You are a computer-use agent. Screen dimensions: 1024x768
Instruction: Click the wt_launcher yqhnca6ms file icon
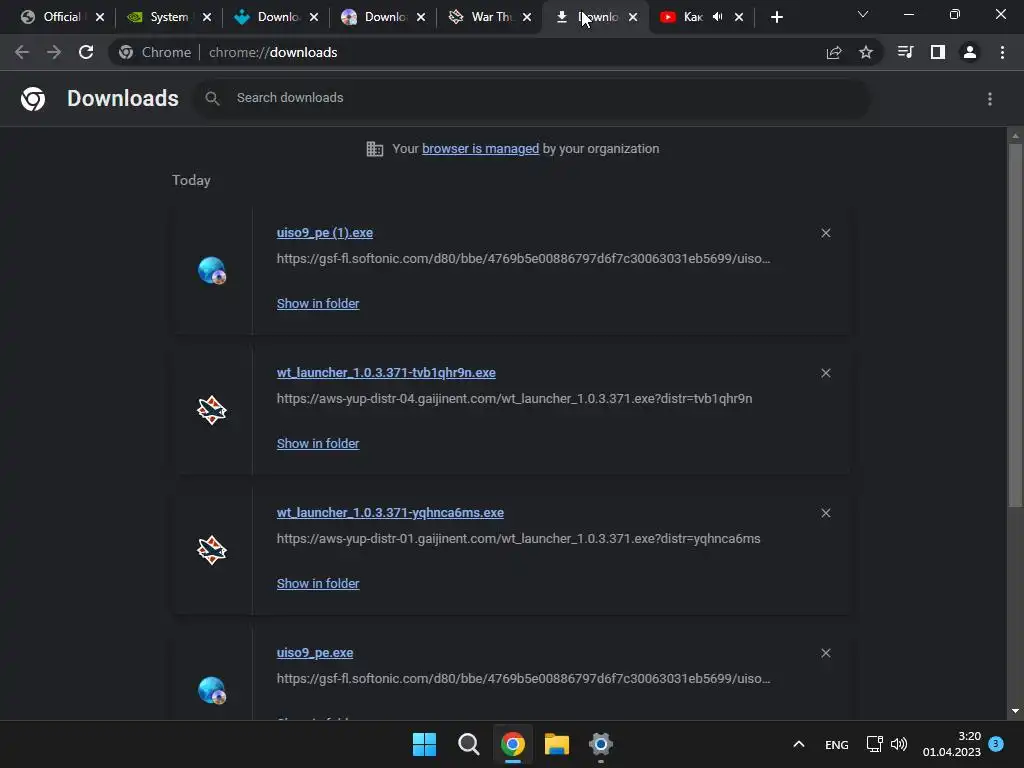tap(212, 550)
